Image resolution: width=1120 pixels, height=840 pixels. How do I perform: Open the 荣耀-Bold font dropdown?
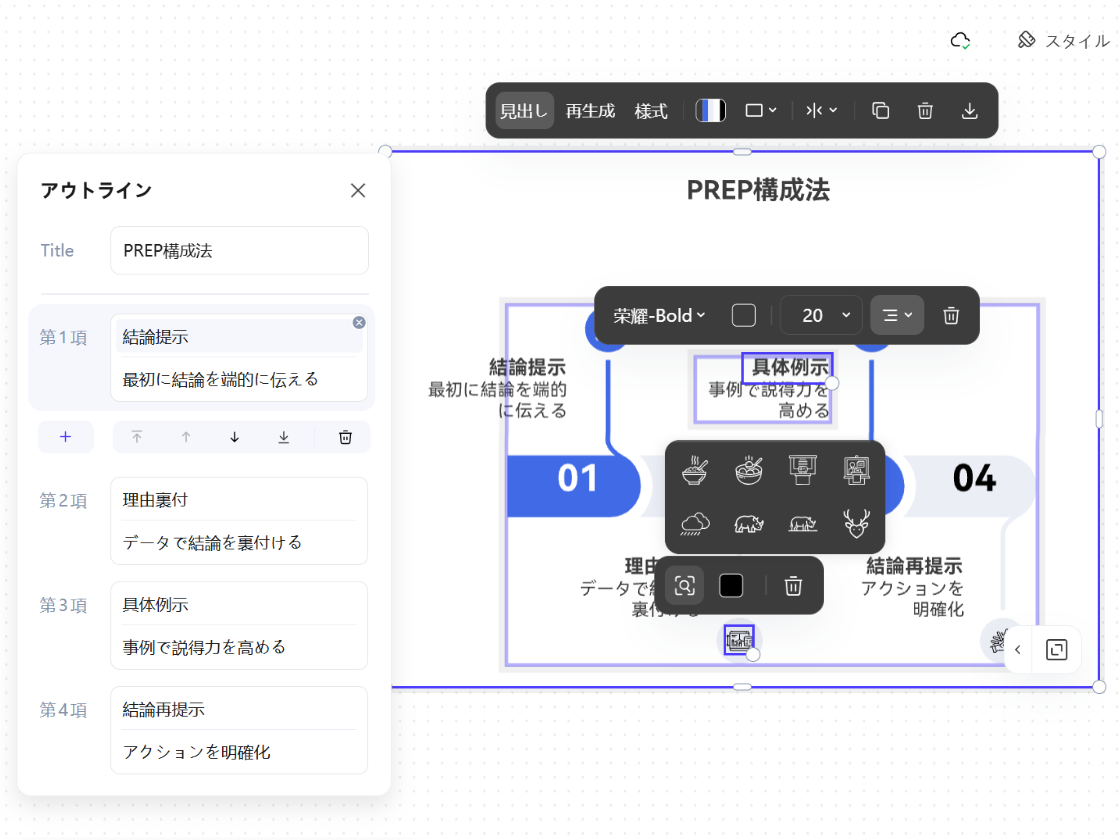pos(660,316)
